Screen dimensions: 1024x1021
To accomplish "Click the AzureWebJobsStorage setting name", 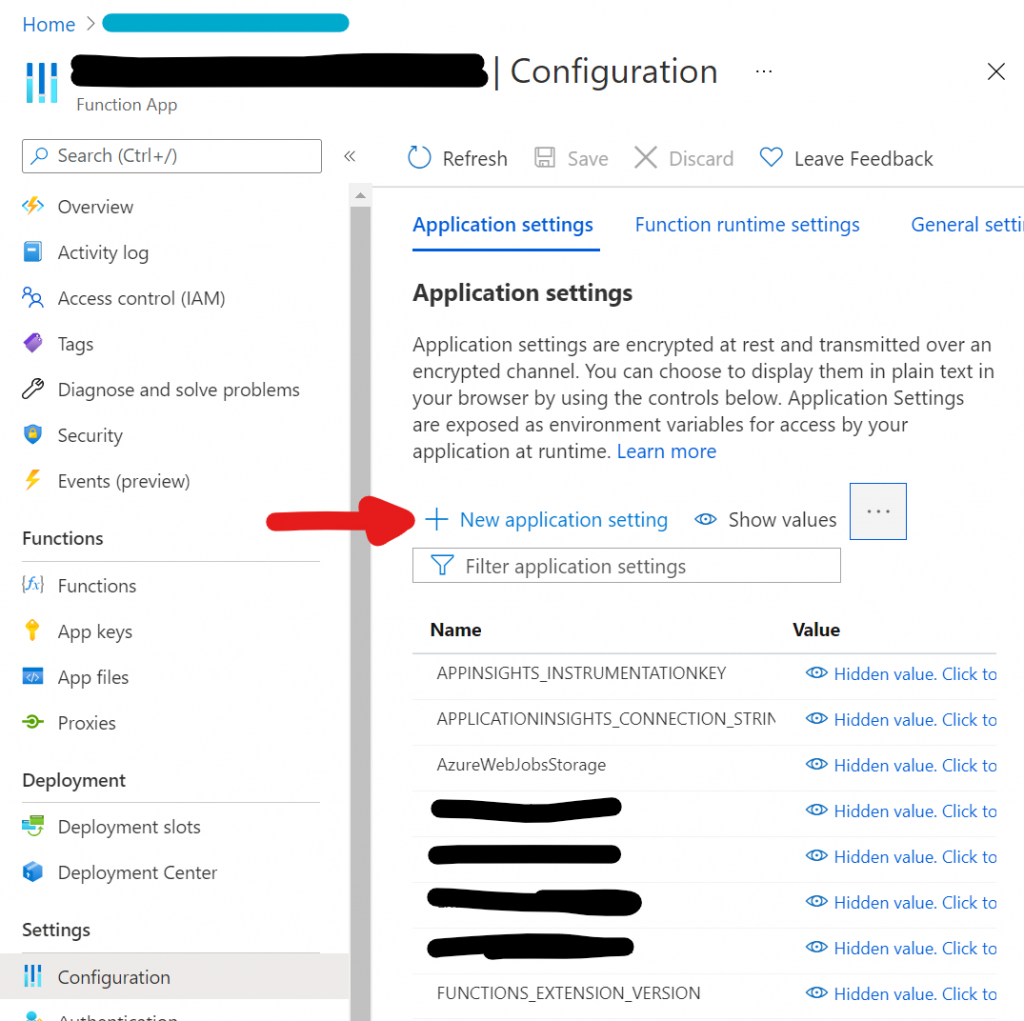I will 521,765.
